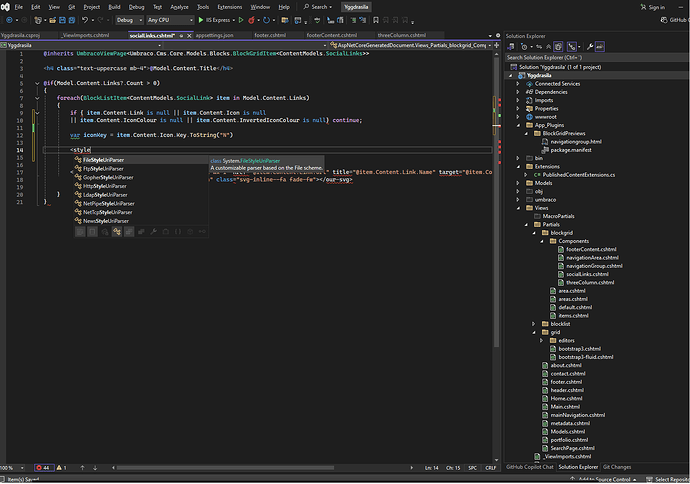Screen dimensions: 690x484
Task: Click Add to Source Control button
Action: click(x=603, y=479)
